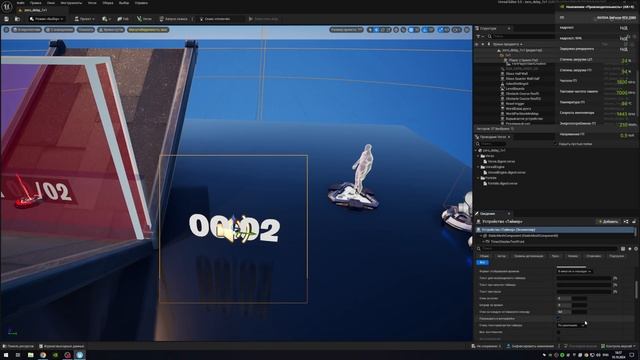Click the details settings gear icon

[636, 249]
